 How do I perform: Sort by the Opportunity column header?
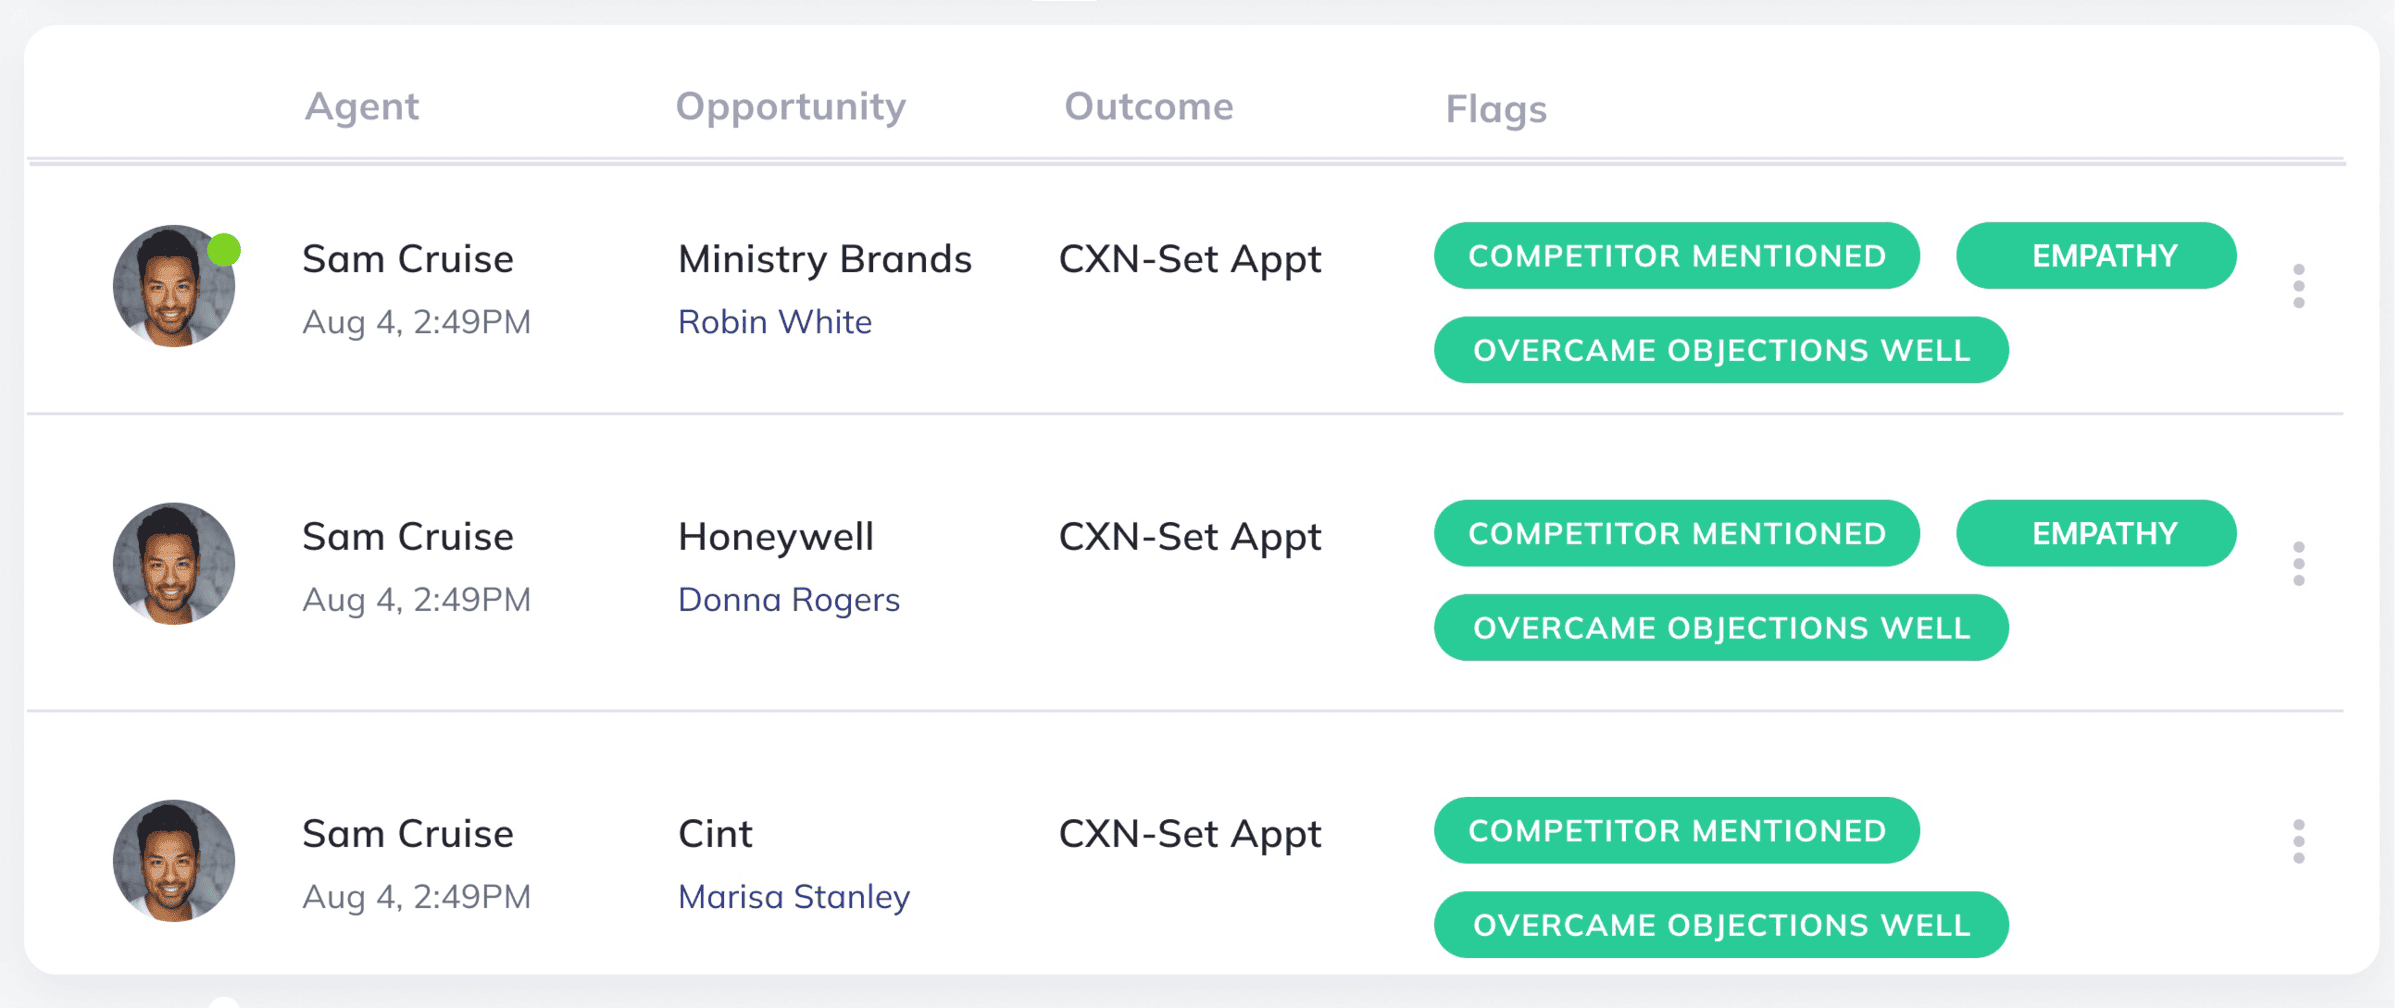(790, 107)
